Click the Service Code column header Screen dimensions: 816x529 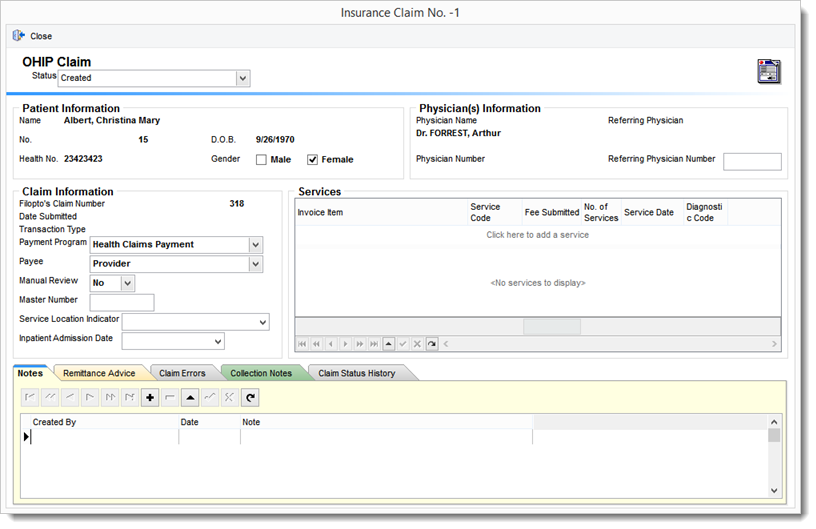point(495,212)
